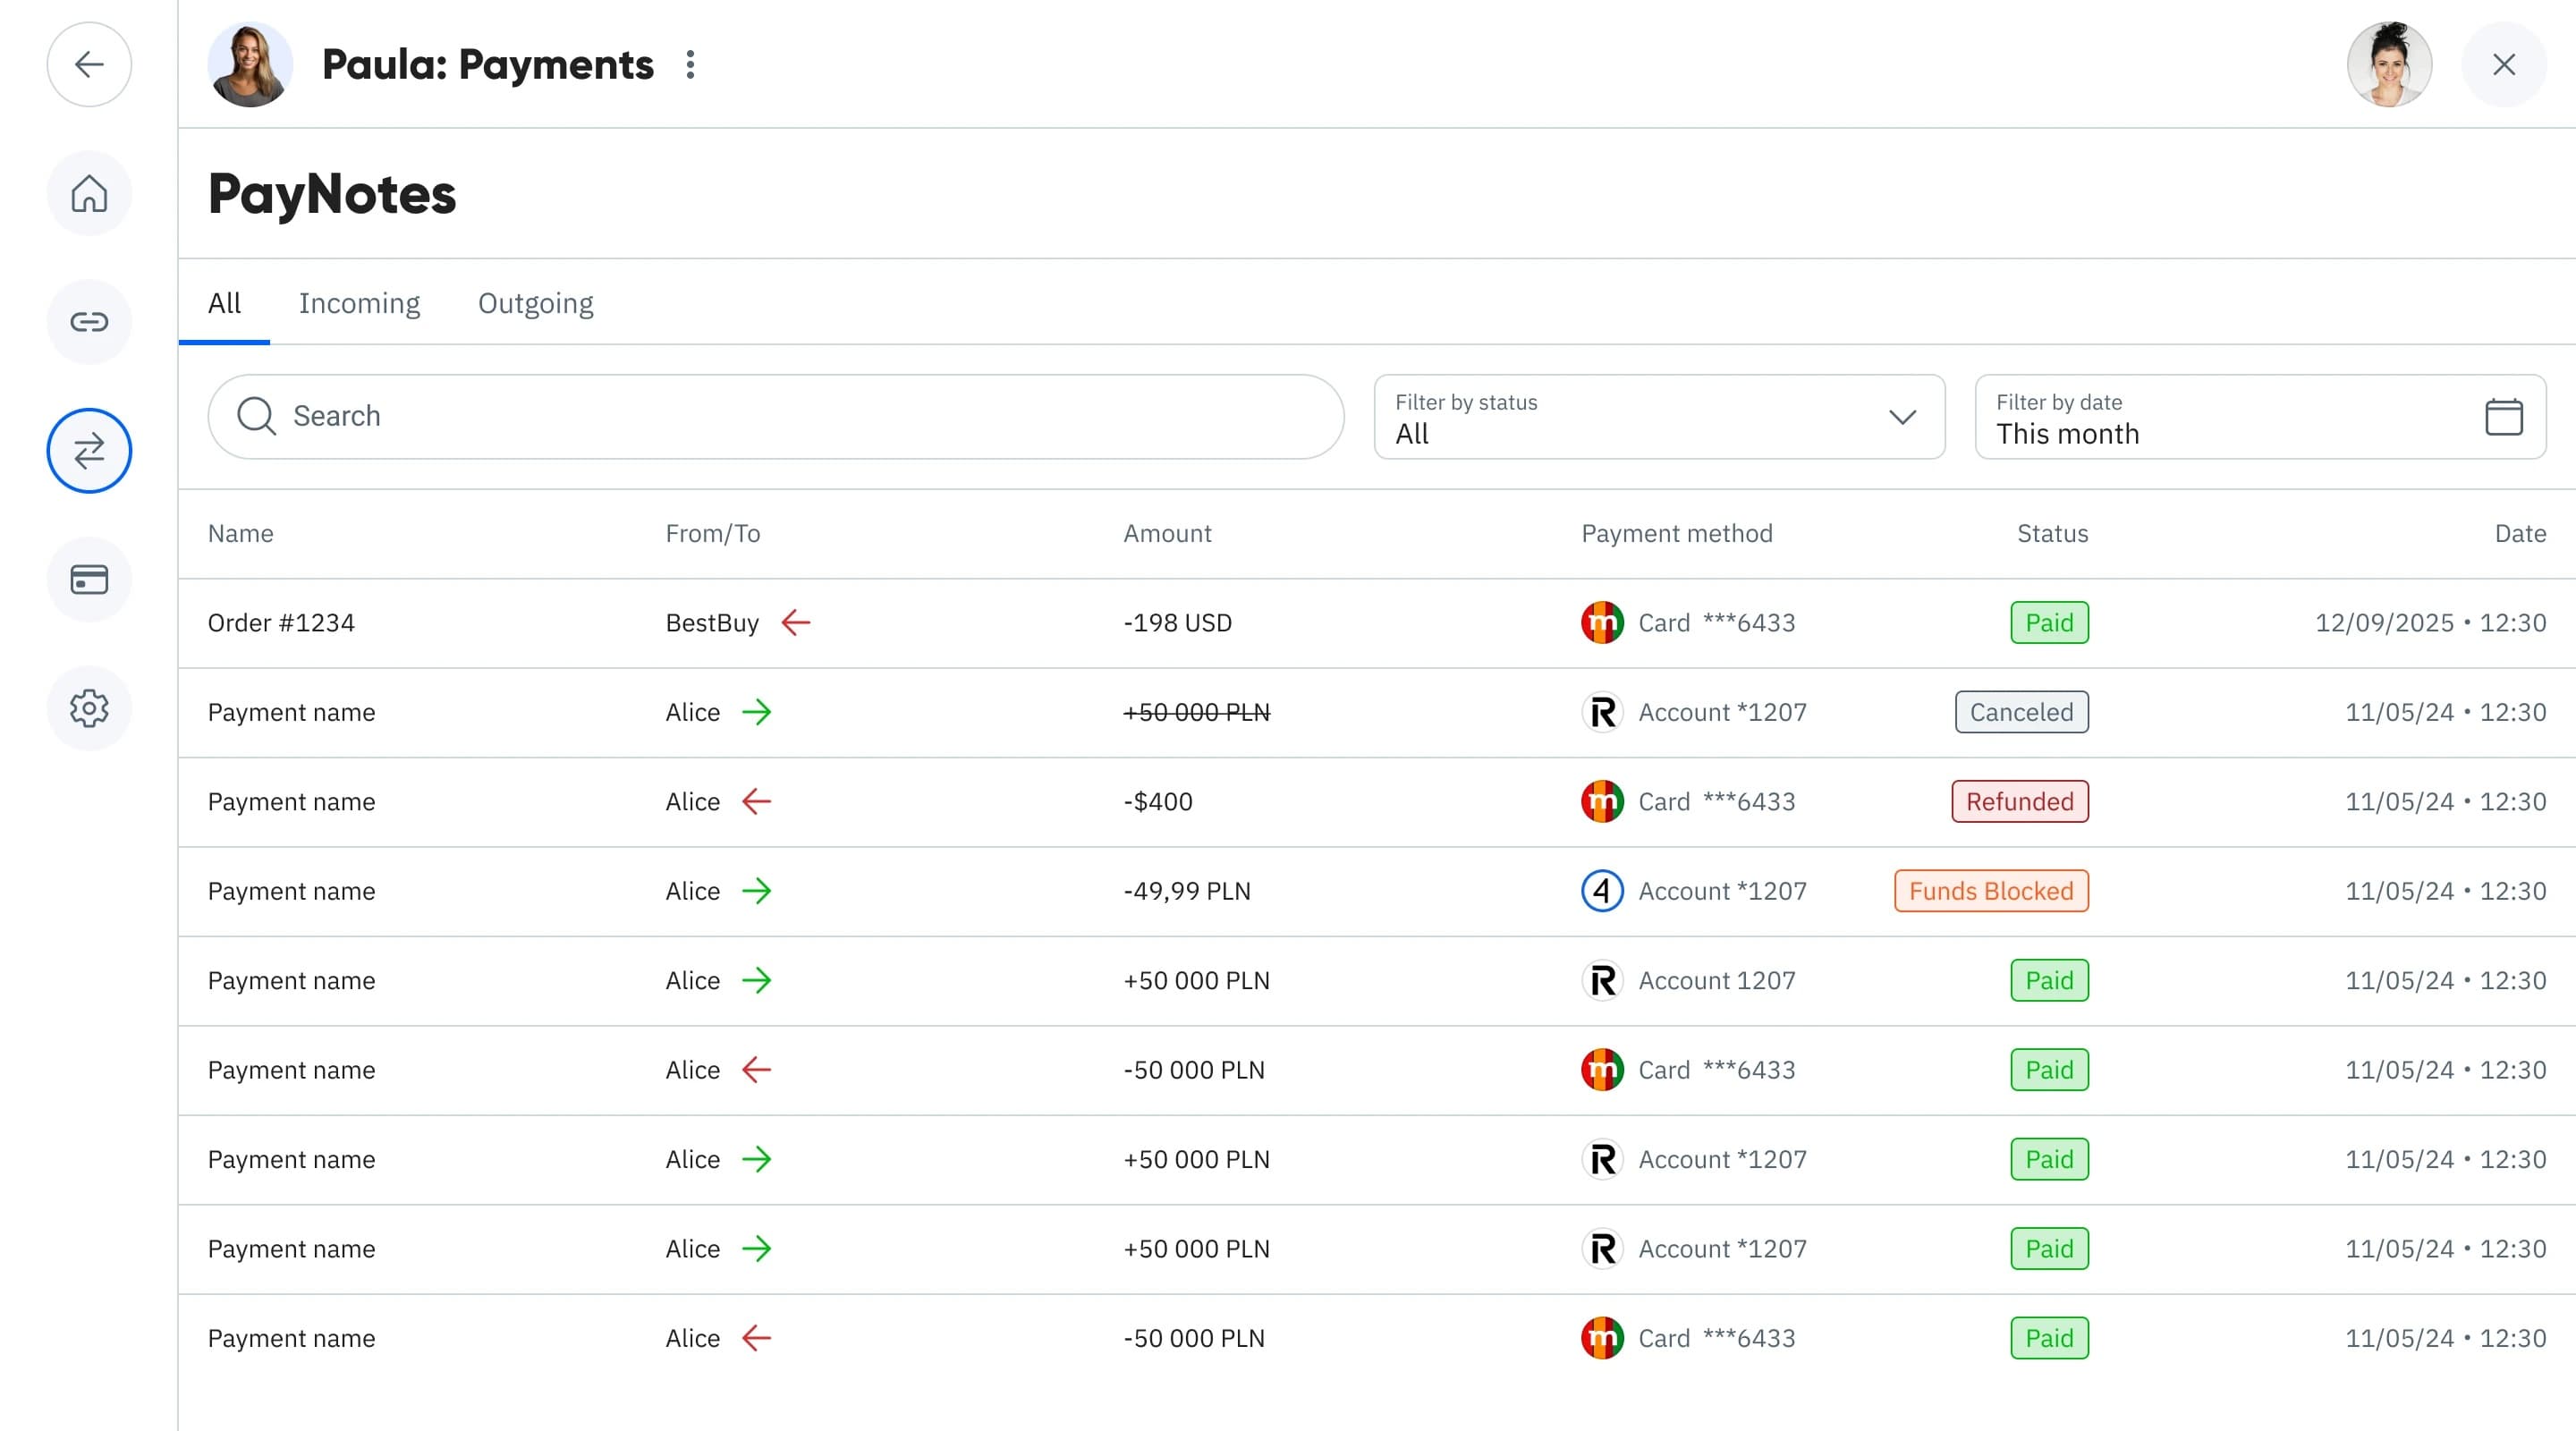
Task: Open the three-dot menu beside Paula: Payments
Action: point(690,65)
